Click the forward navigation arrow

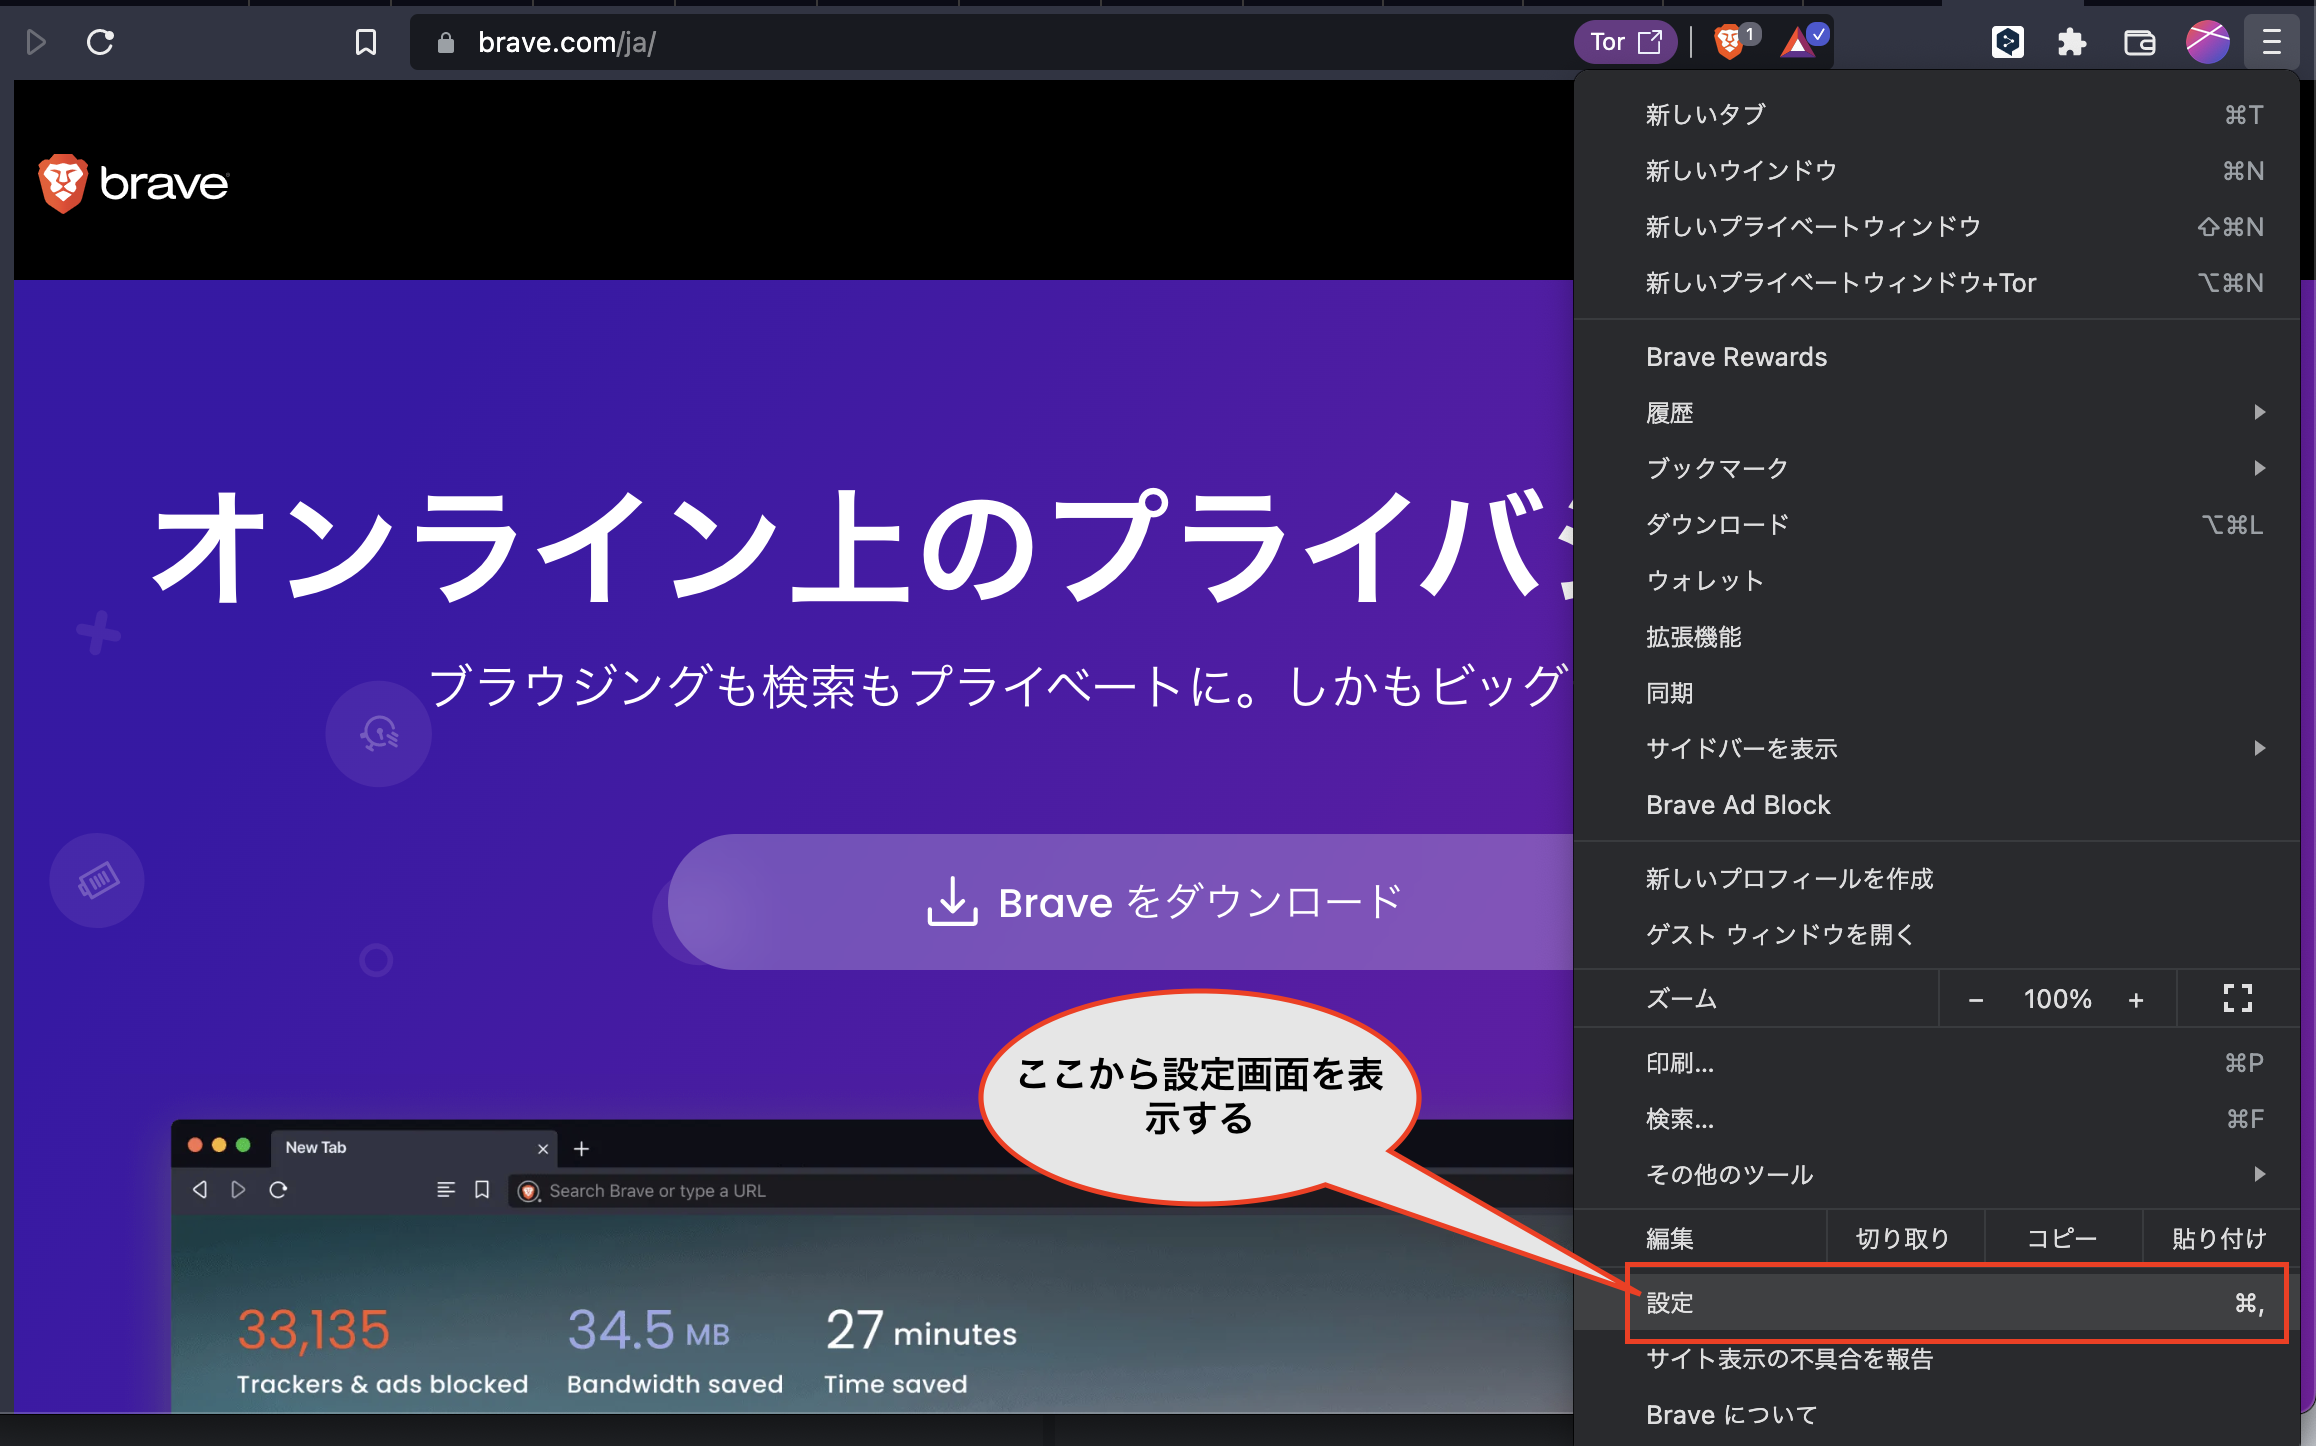coord(36,42)
